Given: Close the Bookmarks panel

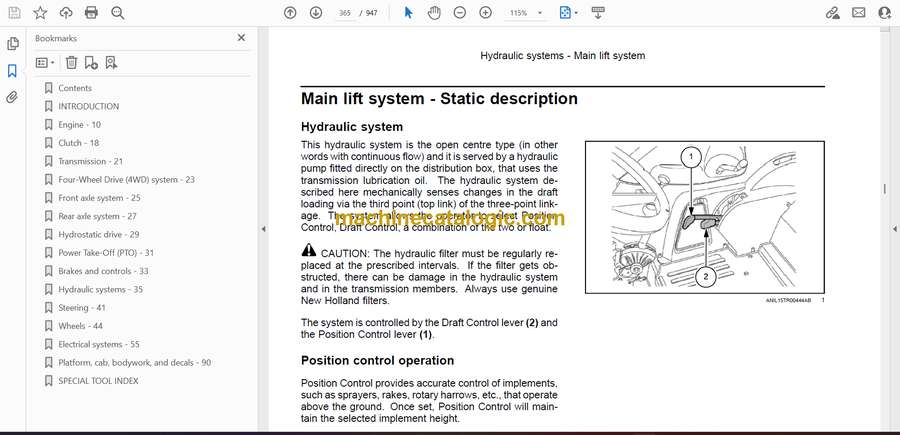Looking at the screenshot, I should pyautogui.click(x=241, y=38).
